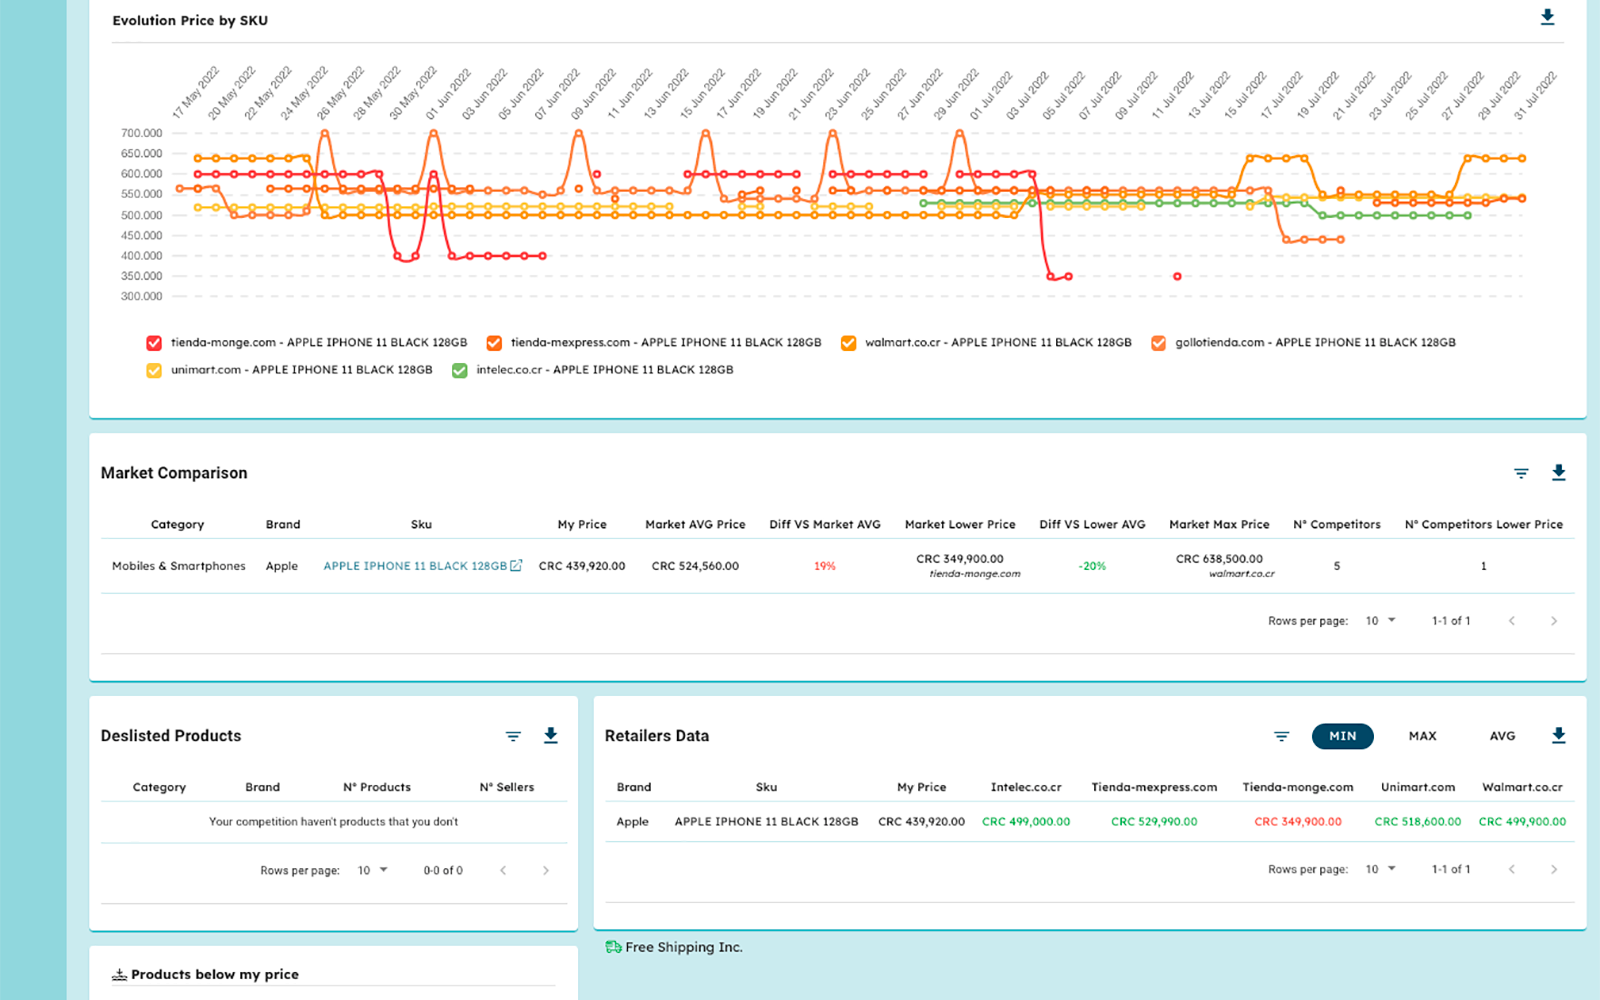Click Walmart.co.cr price CRC 499,900.00

(x=1522, y=822)
